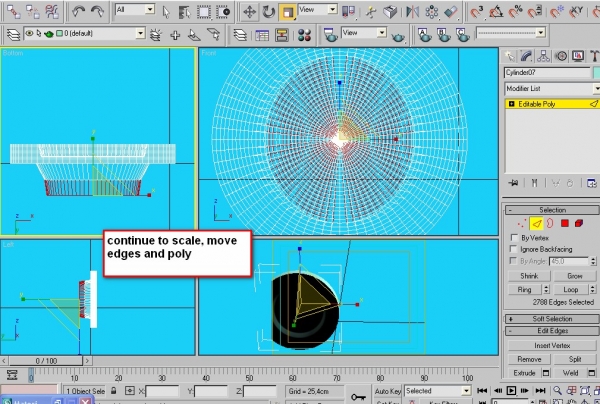
Task: Undo the last action
Action: point(78,12)
